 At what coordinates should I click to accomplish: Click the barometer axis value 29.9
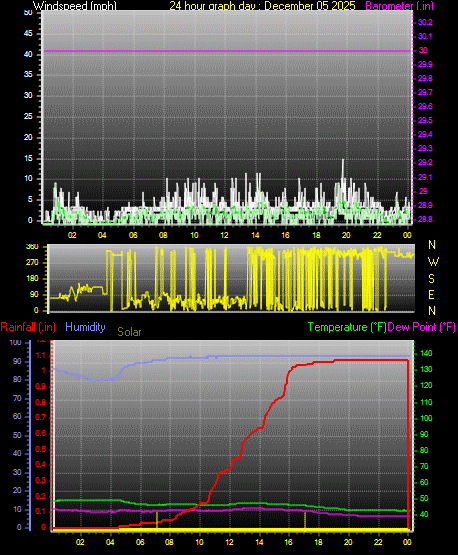click(425, 64)
